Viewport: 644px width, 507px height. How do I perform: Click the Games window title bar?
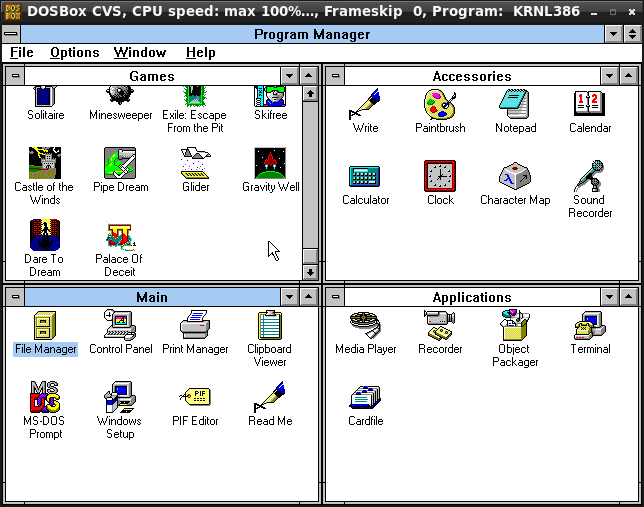(152, 76)
